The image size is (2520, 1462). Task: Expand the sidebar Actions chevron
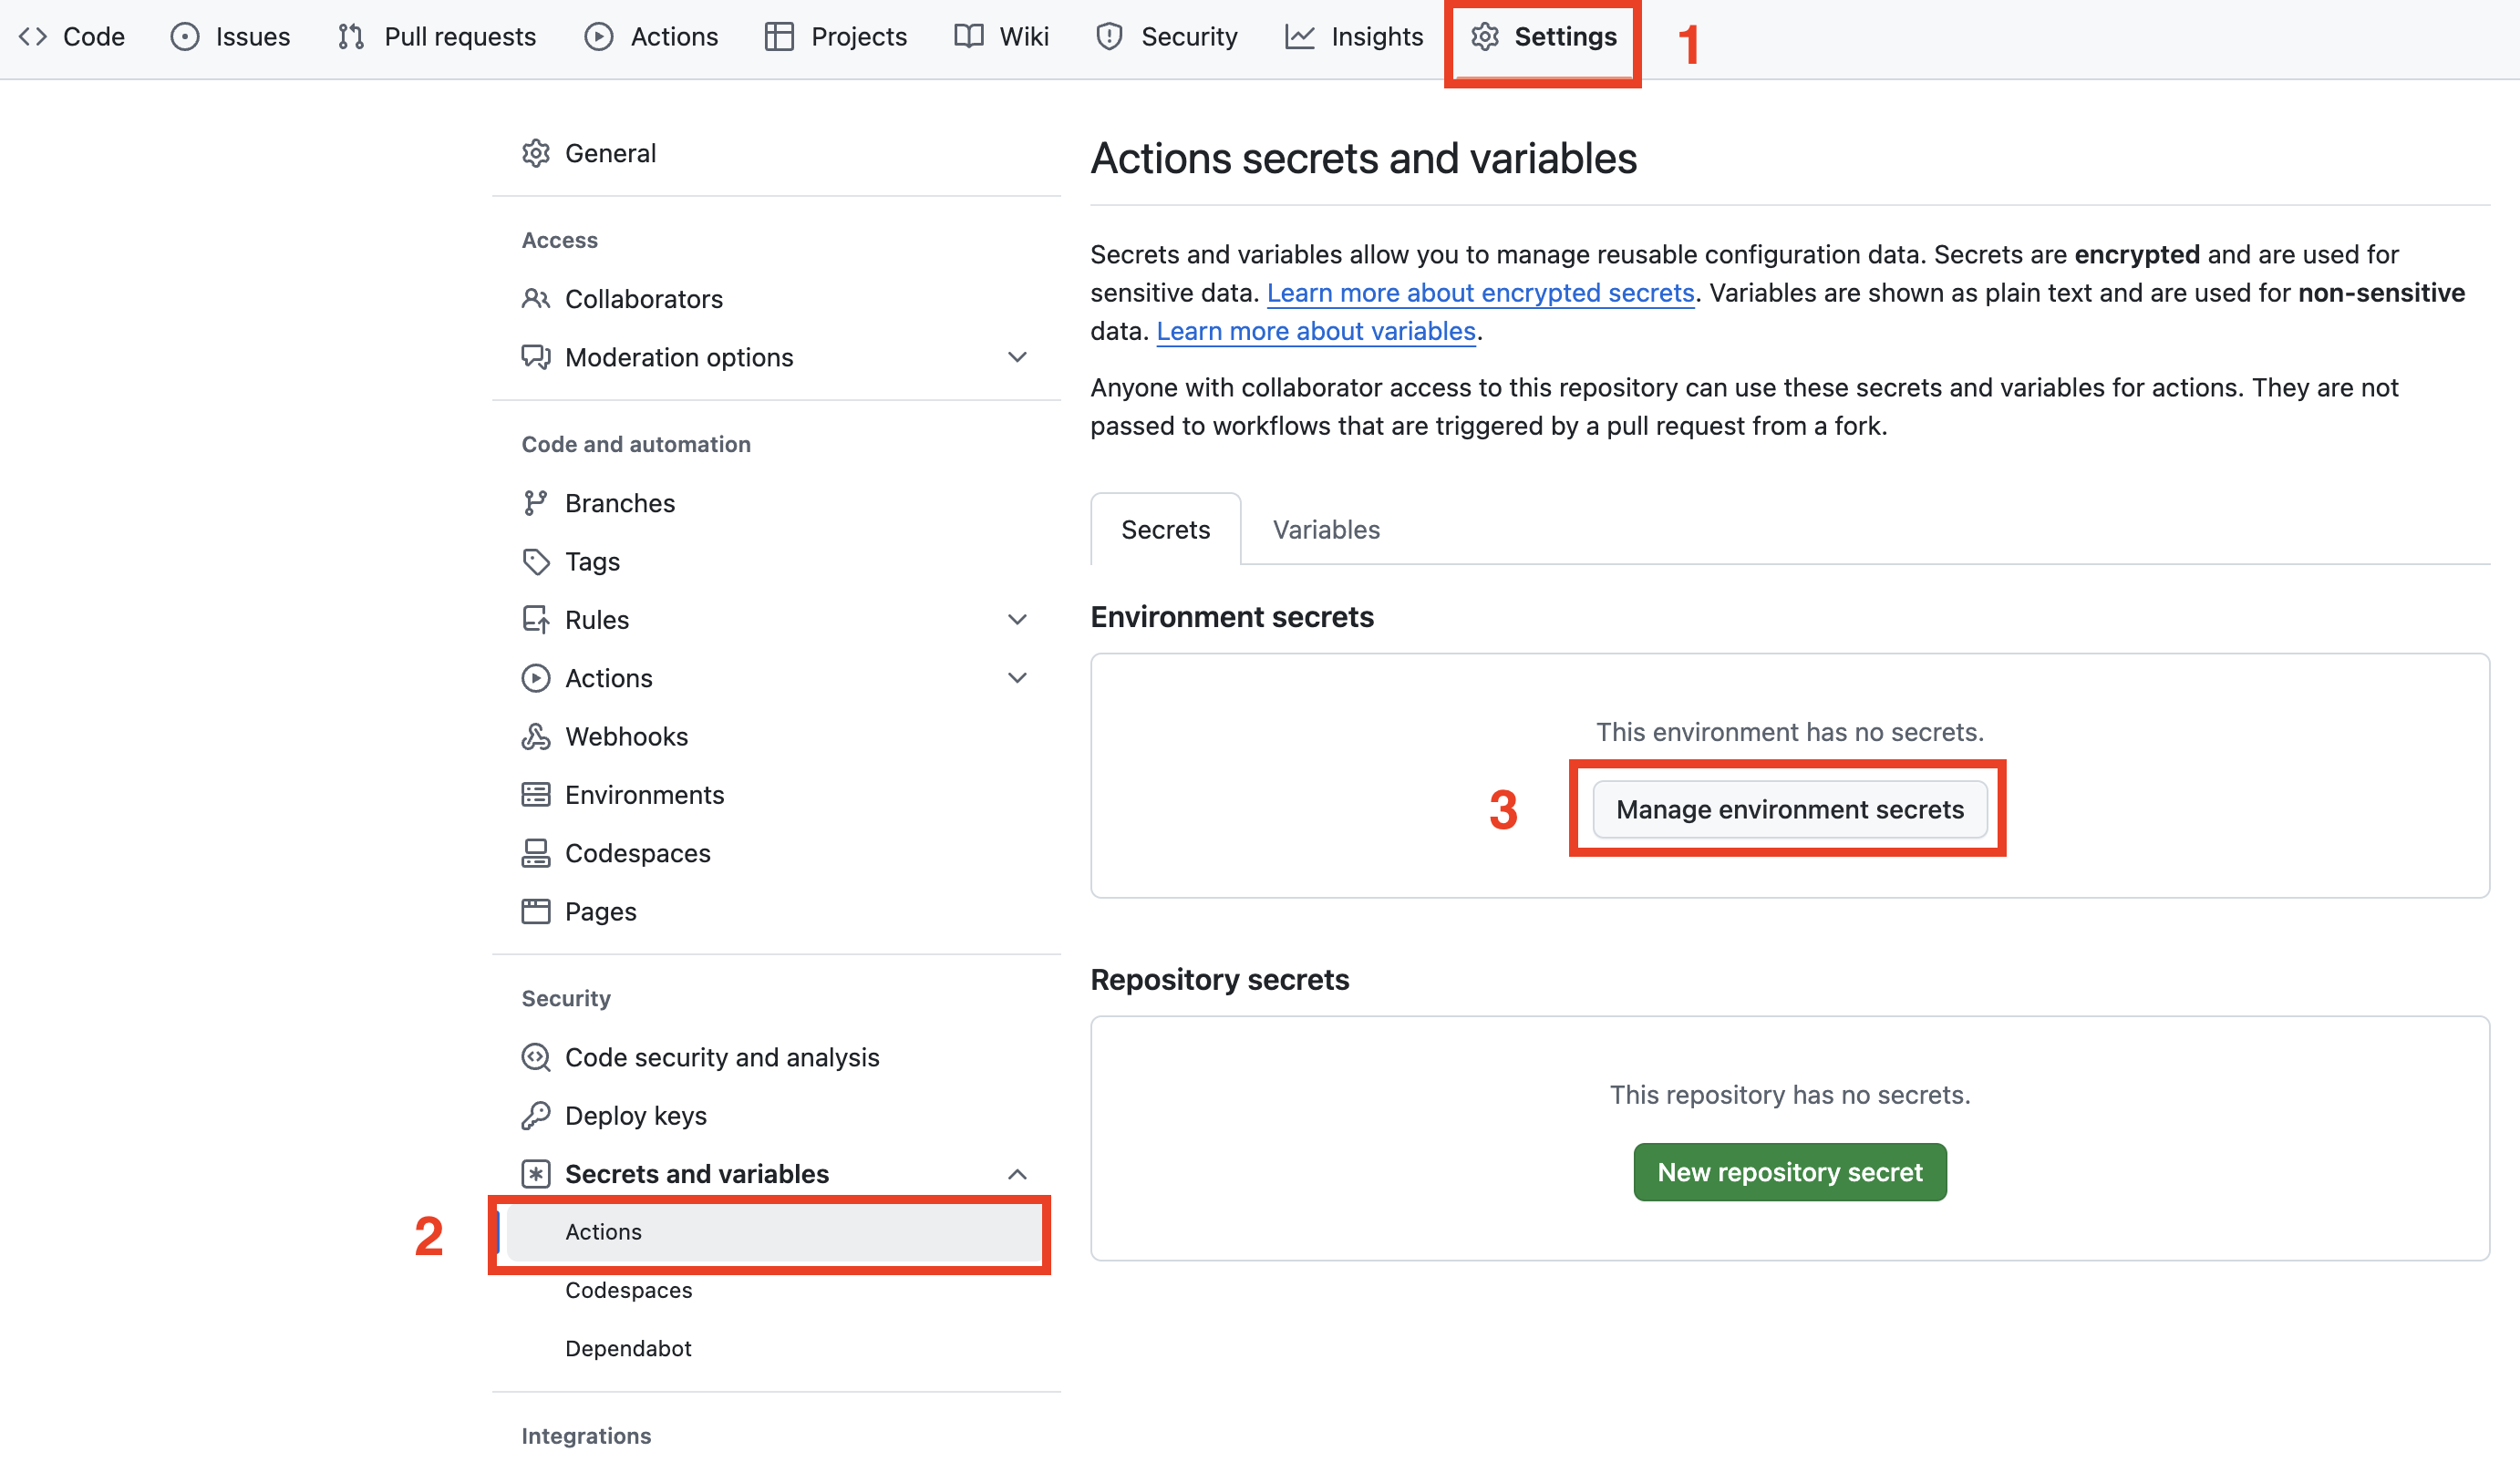click(x=1017, y=678)
